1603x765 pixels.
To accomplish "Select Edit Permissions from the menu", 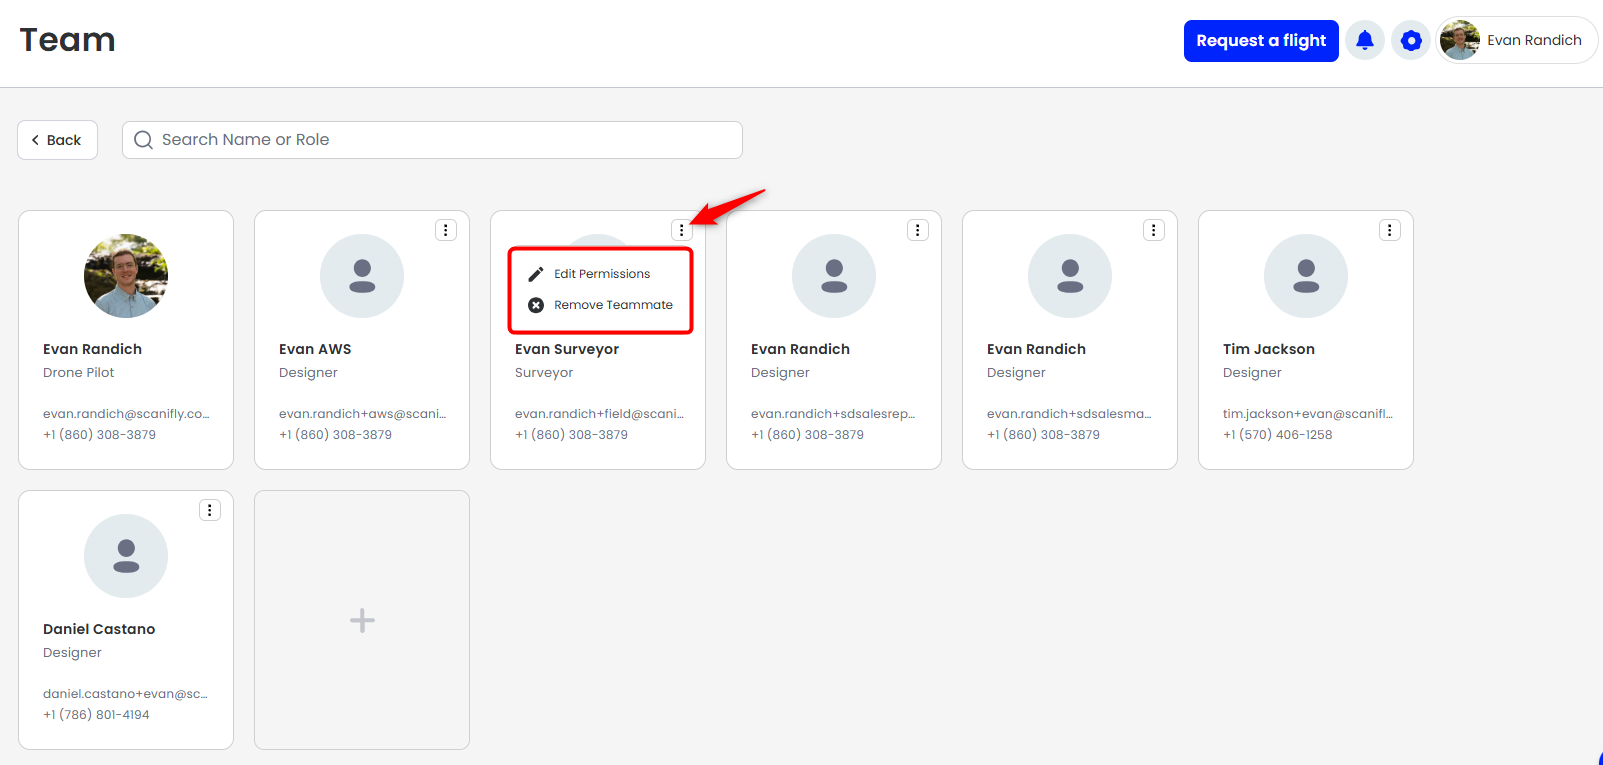I will click(x=602, y=274).
